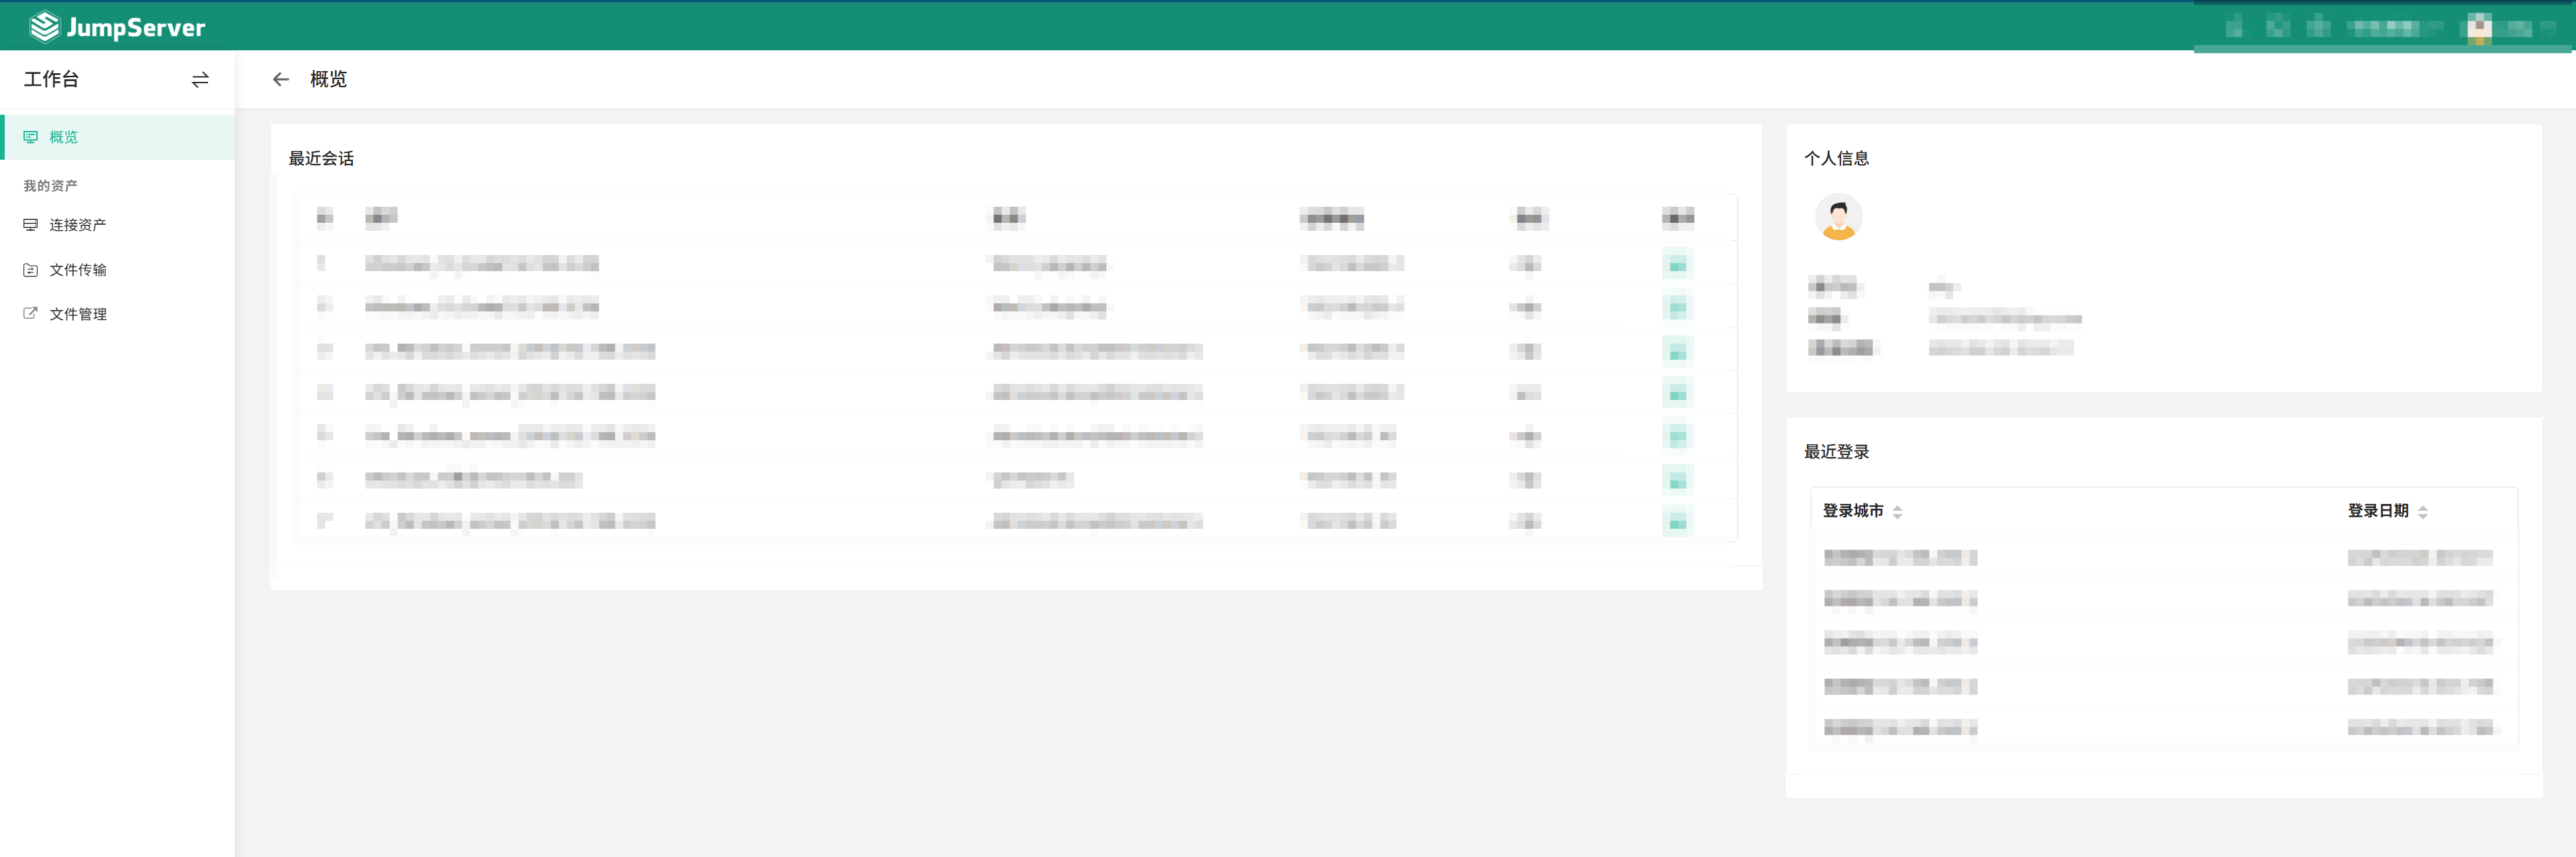The image size is (2576, 857).
Task: Select 概览 in the sidebar menu
Action: point(64,137)
